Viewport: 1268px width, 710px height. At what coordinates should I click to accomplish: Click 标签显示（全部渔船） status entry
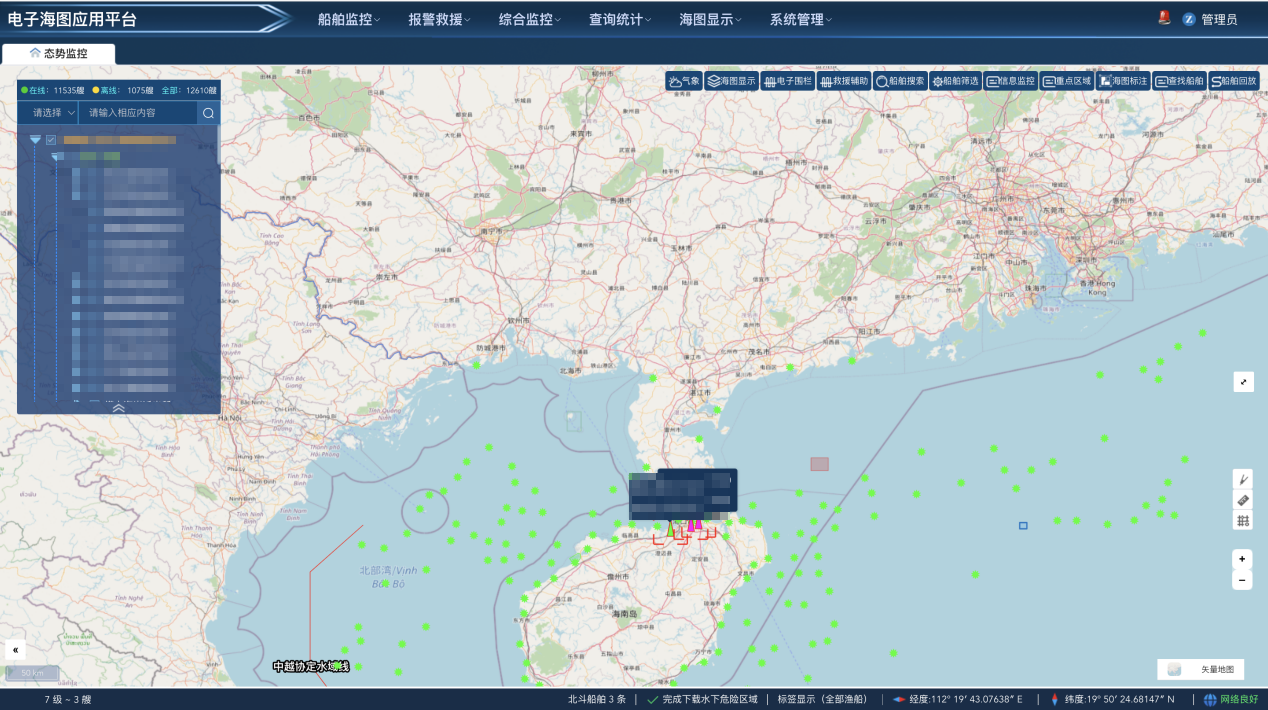coord(822,699)
